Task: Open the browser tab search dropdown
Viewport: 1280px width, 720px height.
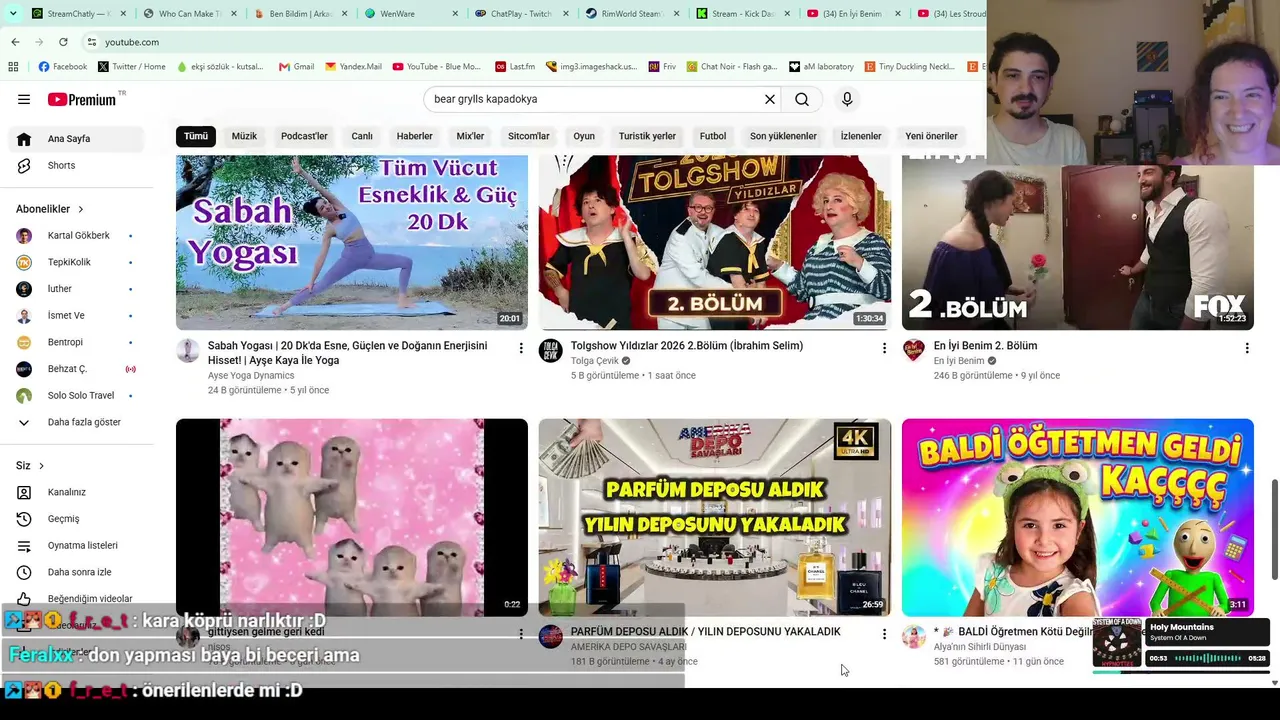Action: tap(13, 13)
